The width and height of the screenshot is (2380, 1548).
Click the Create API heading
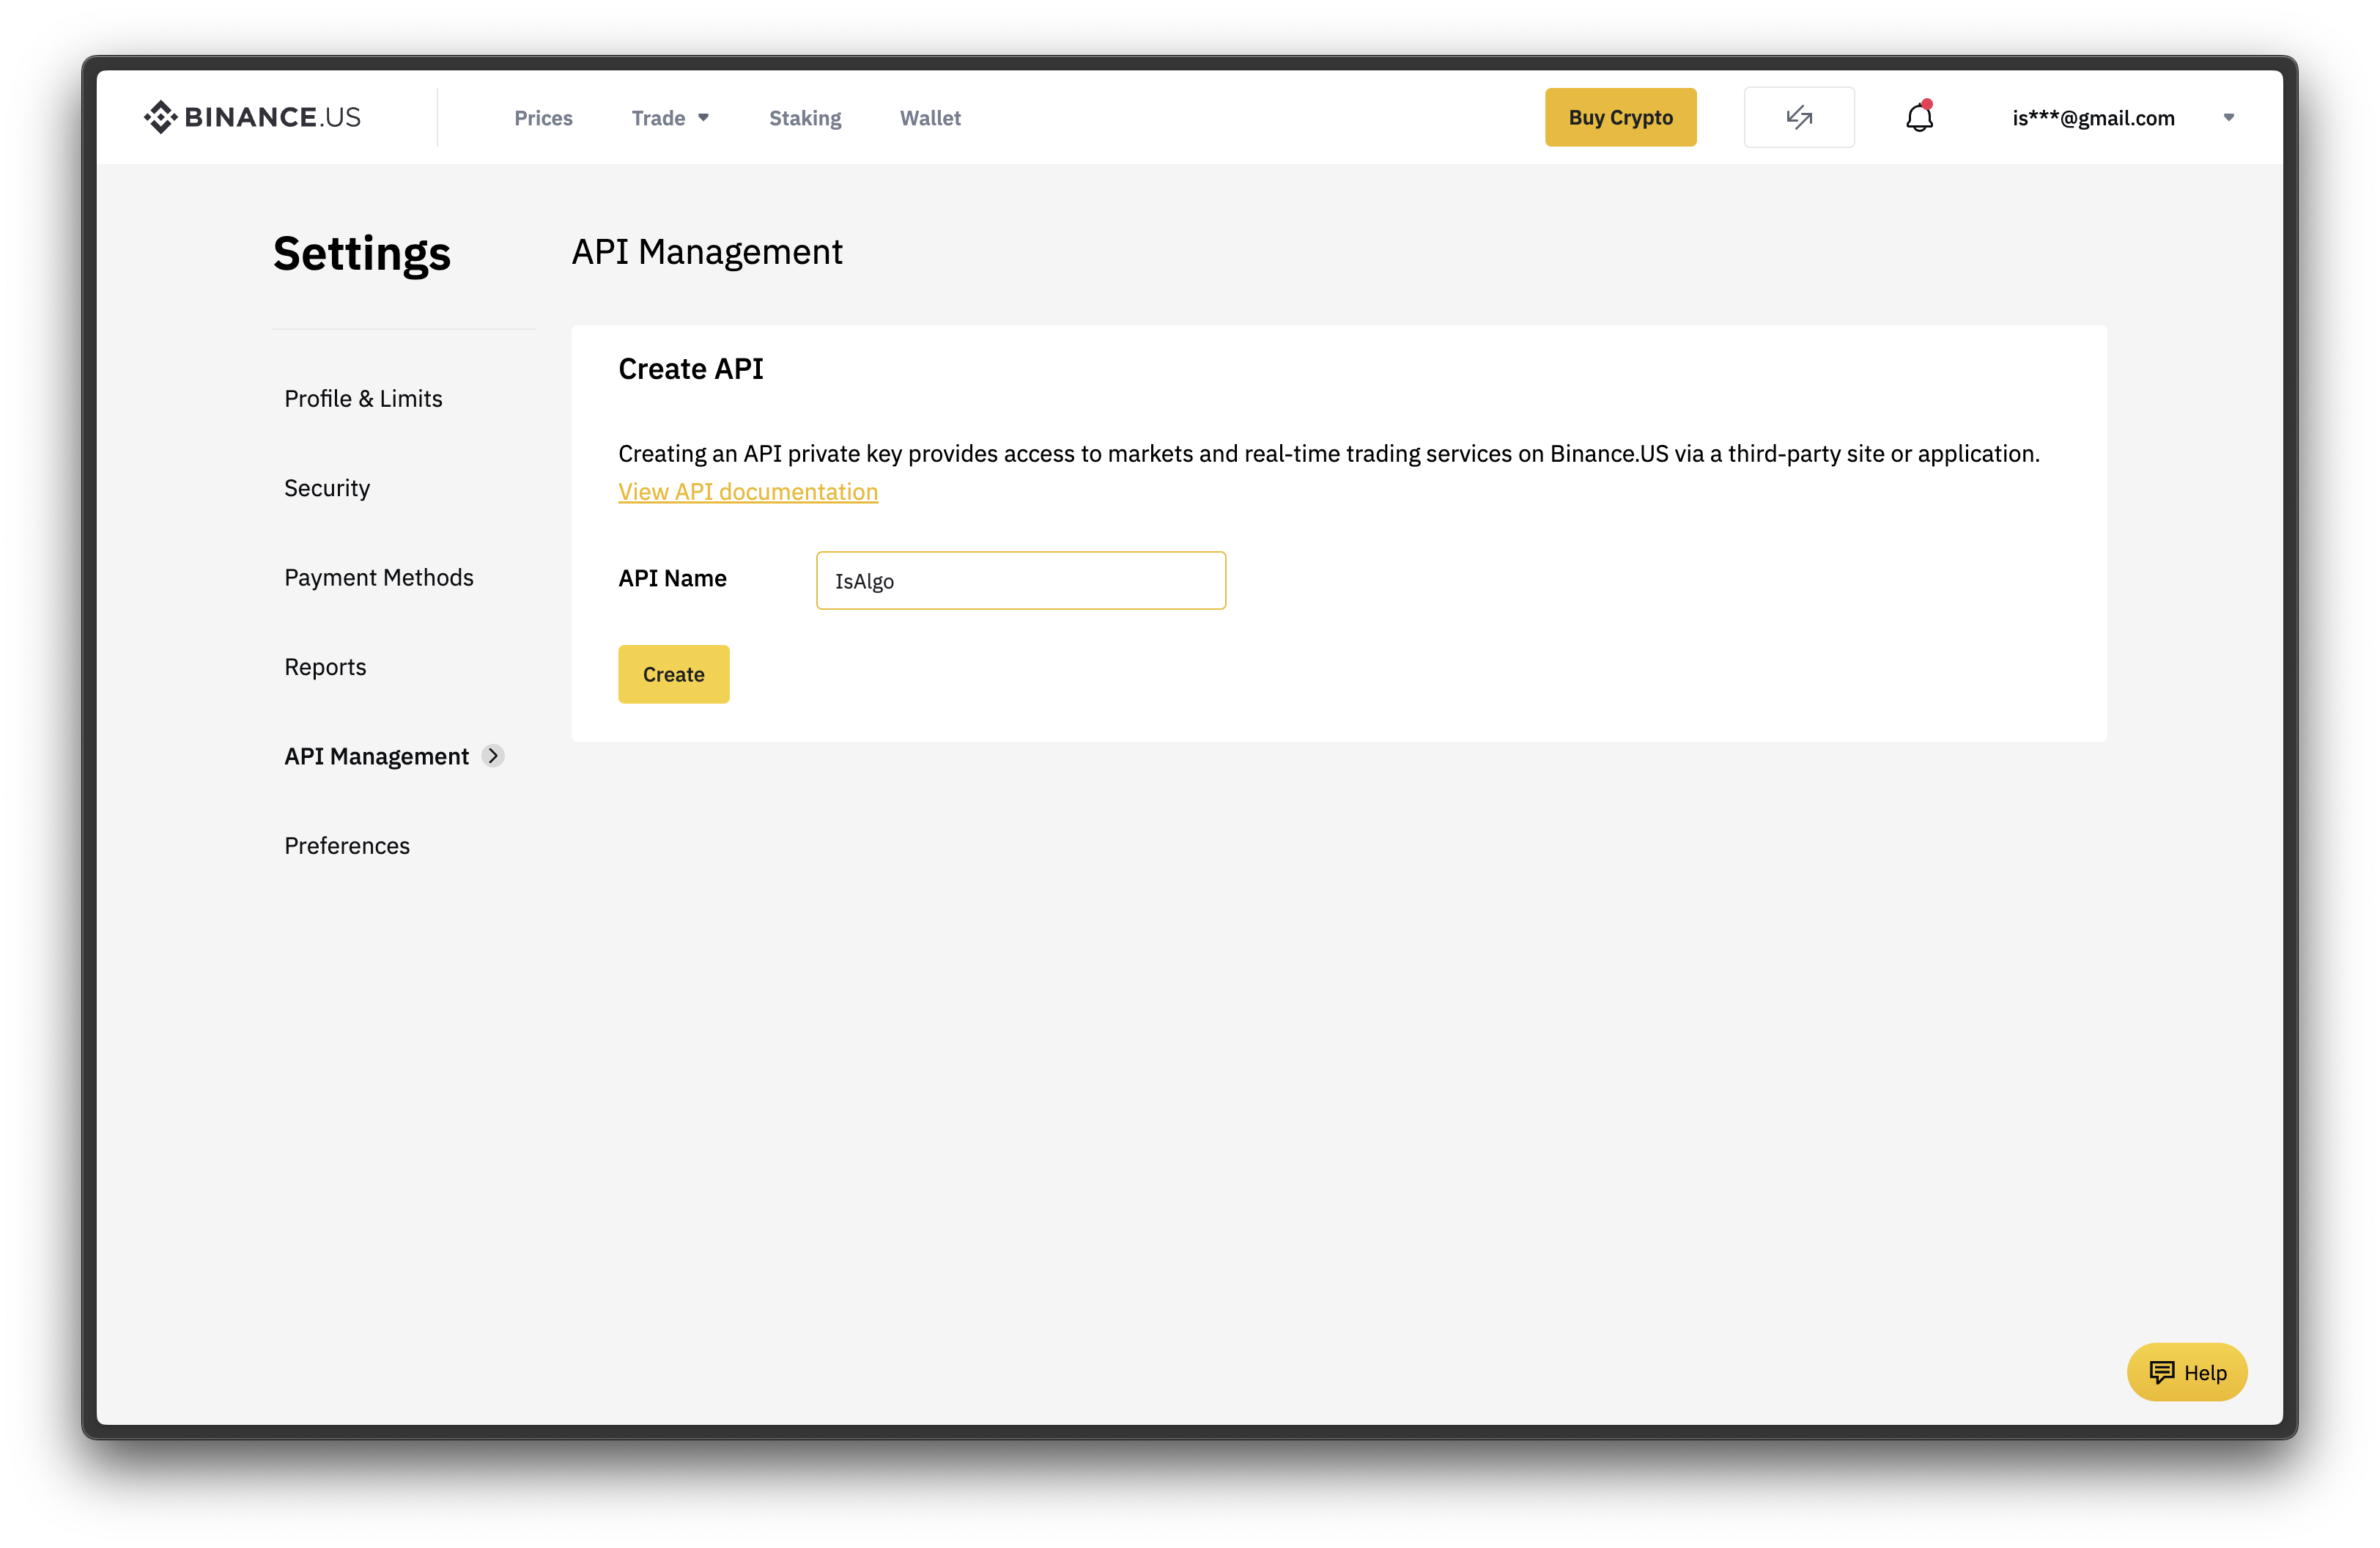click(x=691, y=369)
